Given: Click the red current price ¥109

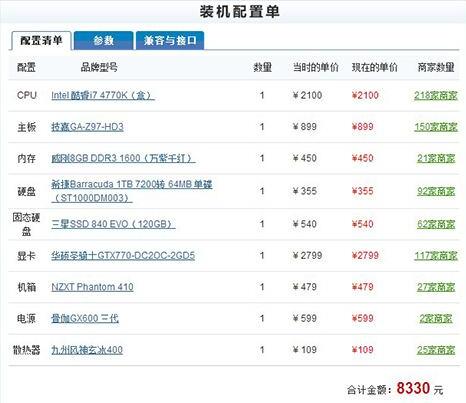Looking at the screenshot, I should [x=363, y=350].
